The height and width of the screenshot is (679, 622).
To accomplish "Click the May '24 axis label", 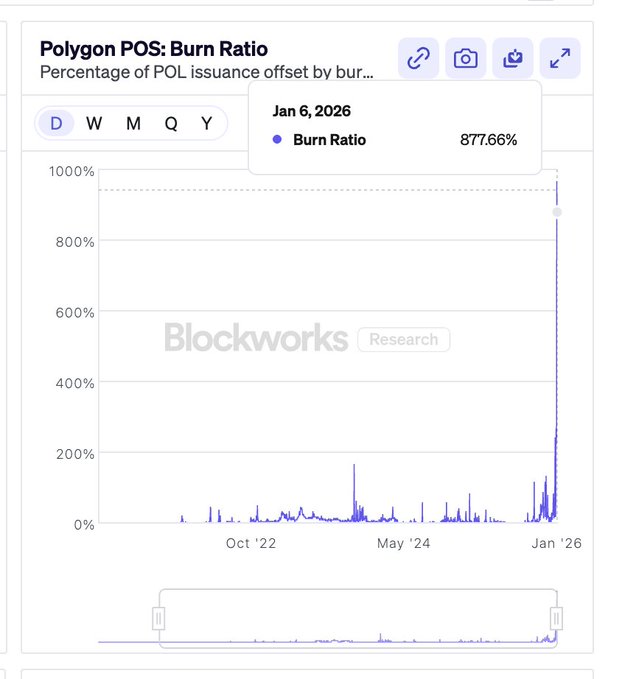I will pos(404,543).
